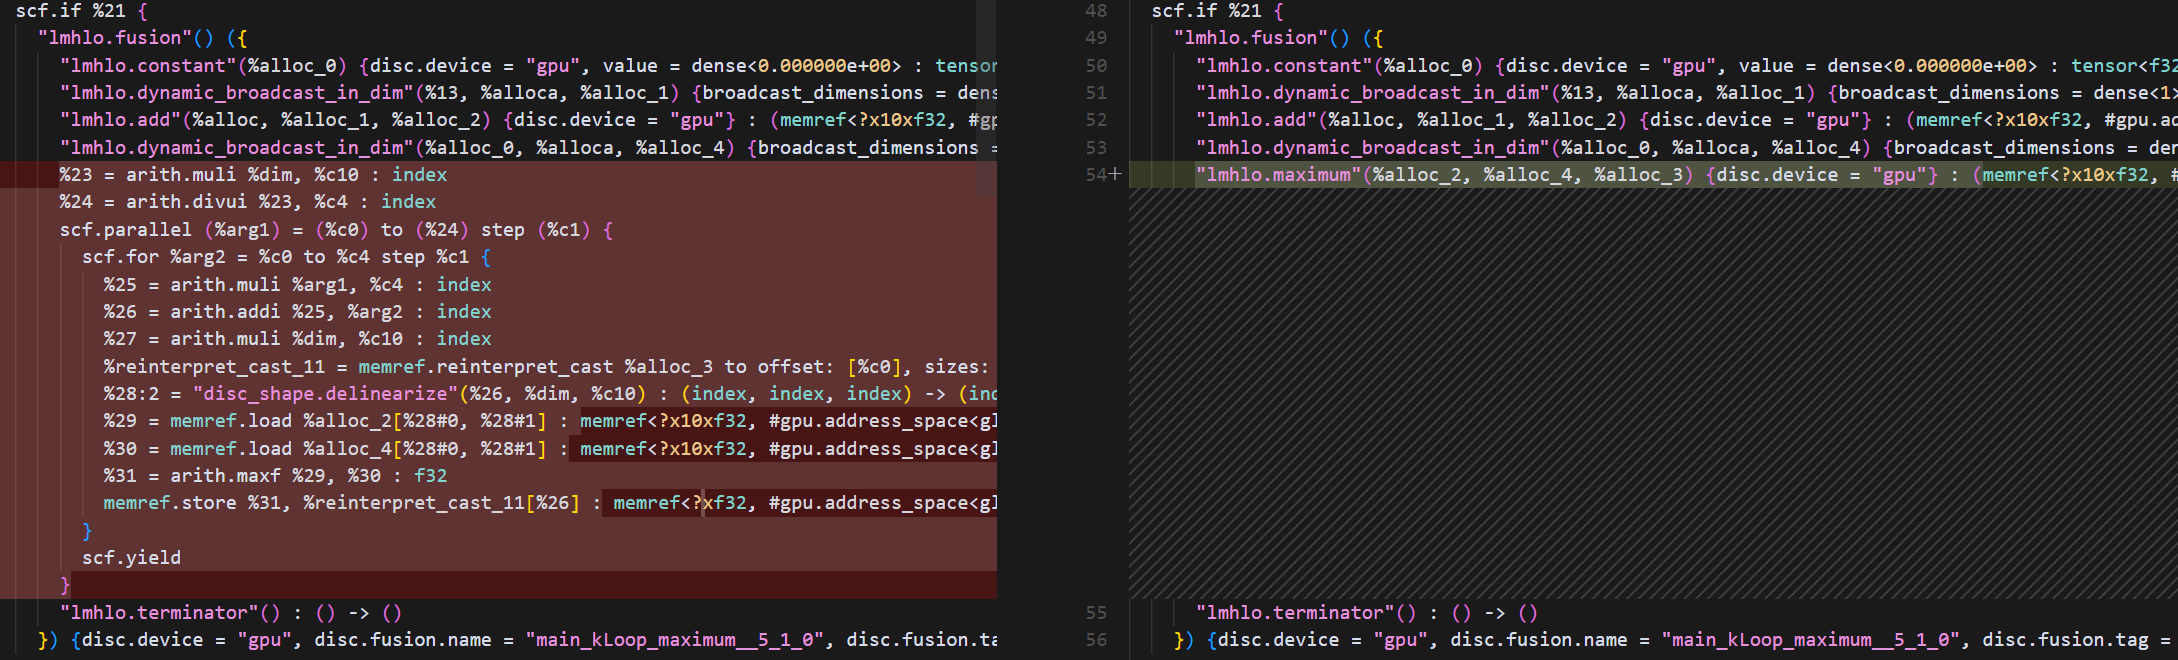The image size is (2178, 660).
Task: Click the hatched empty region in right pane
Action: tap(1650, 400)
